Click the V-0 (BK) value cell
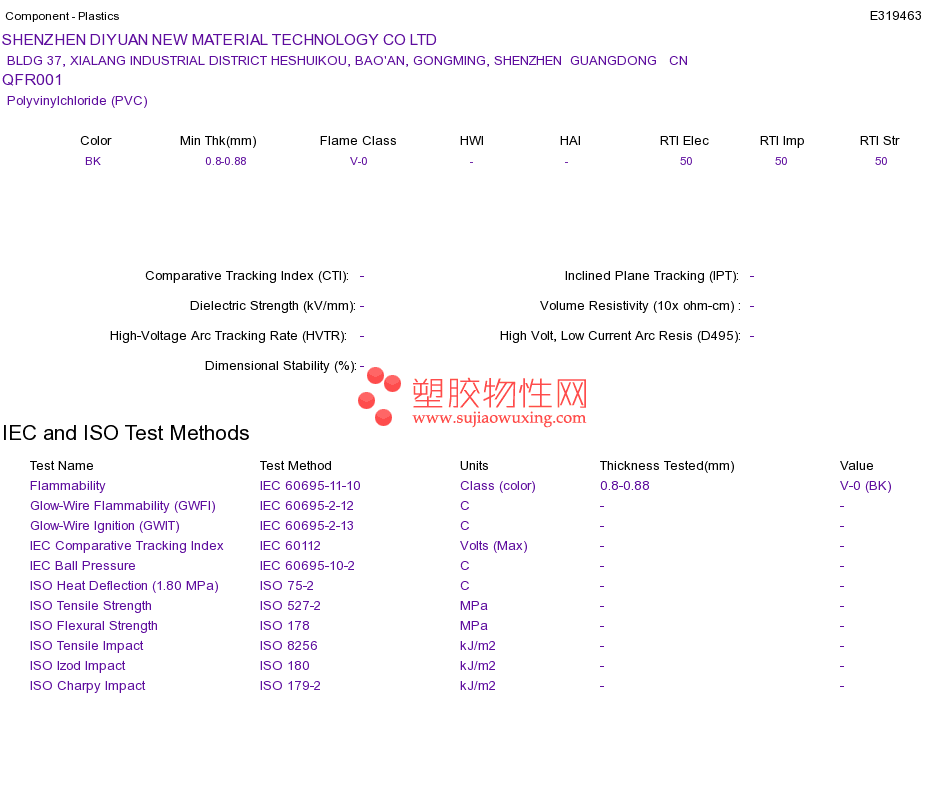This screenshot has height=800, width=950. point(866,485)
